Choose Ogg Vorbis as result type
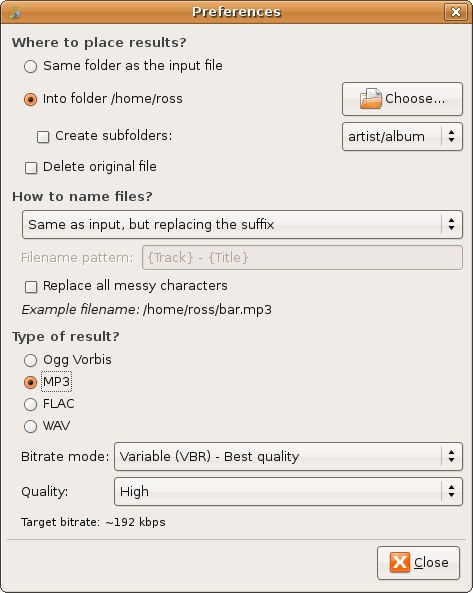Viewport: 473px width, 593px height. point(31,360)
